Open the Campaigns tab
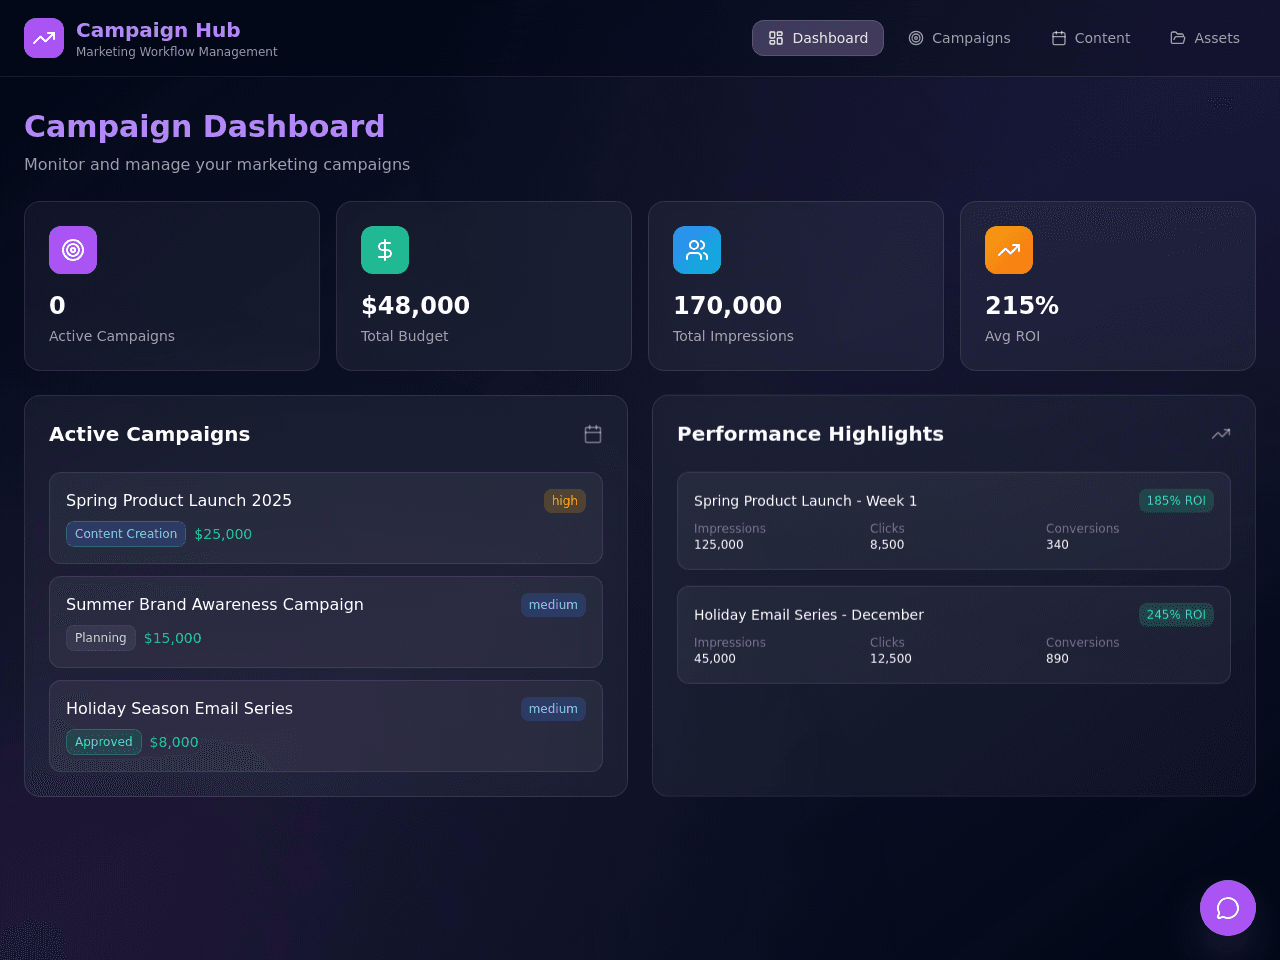 coord(959,38)
